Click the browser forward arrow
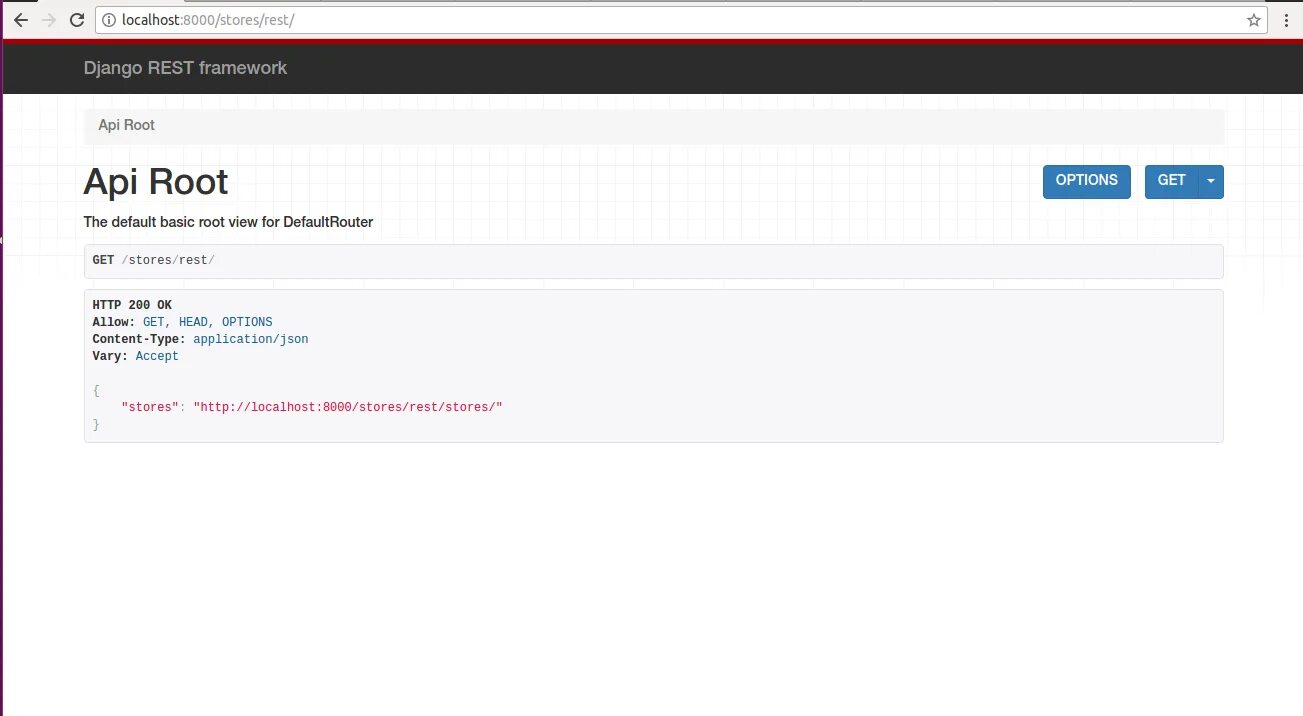 click(50, 20)
